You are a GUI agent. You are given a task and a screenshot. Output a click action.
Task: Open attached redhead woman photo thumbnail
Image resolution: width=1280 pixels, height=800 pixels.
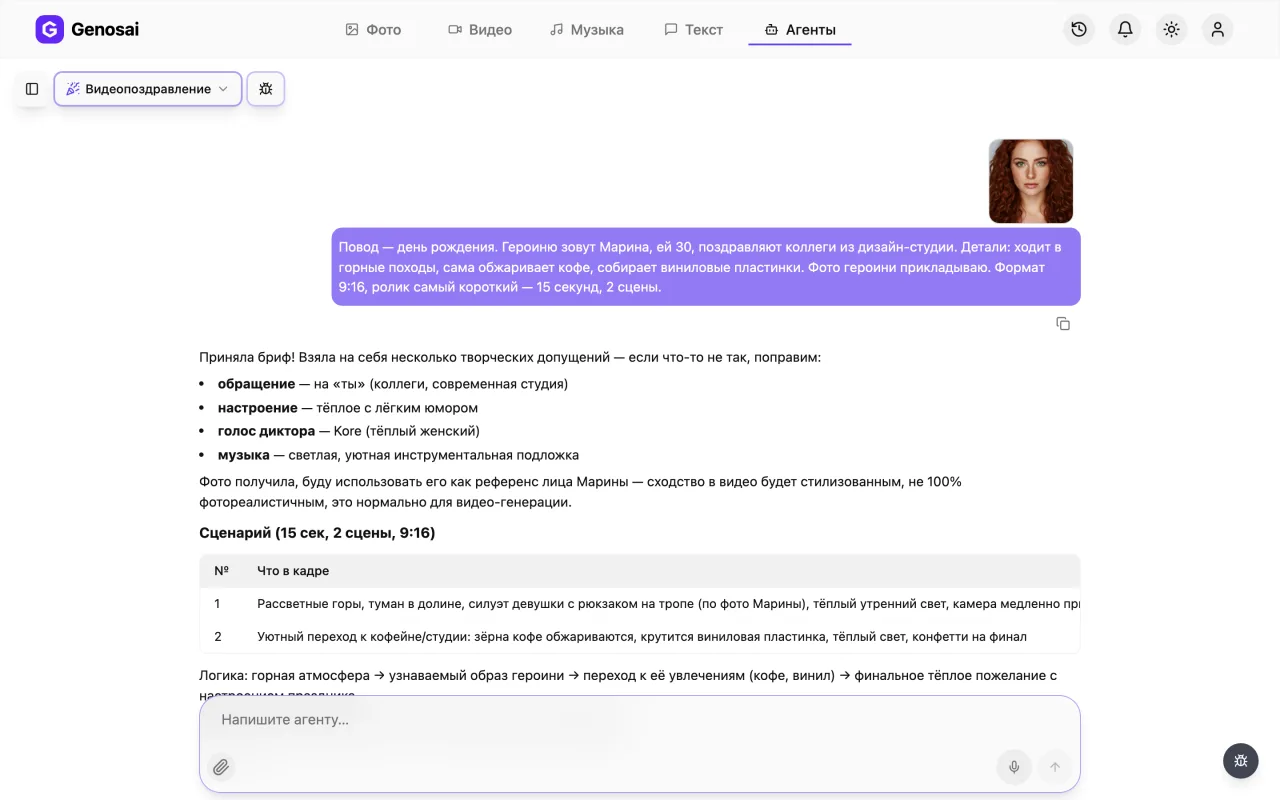tap(1031, 181)
